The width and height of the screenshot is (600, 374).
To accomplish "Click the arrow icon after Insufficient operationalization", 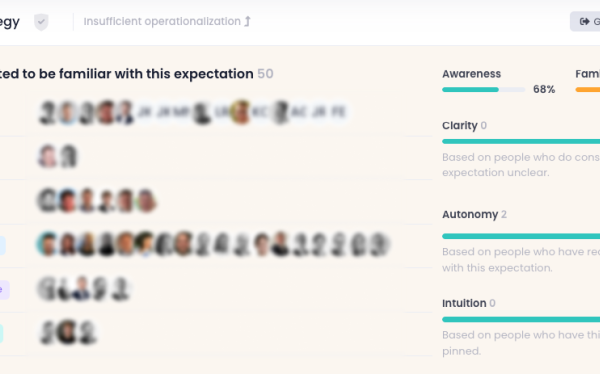I will [248, 21].
